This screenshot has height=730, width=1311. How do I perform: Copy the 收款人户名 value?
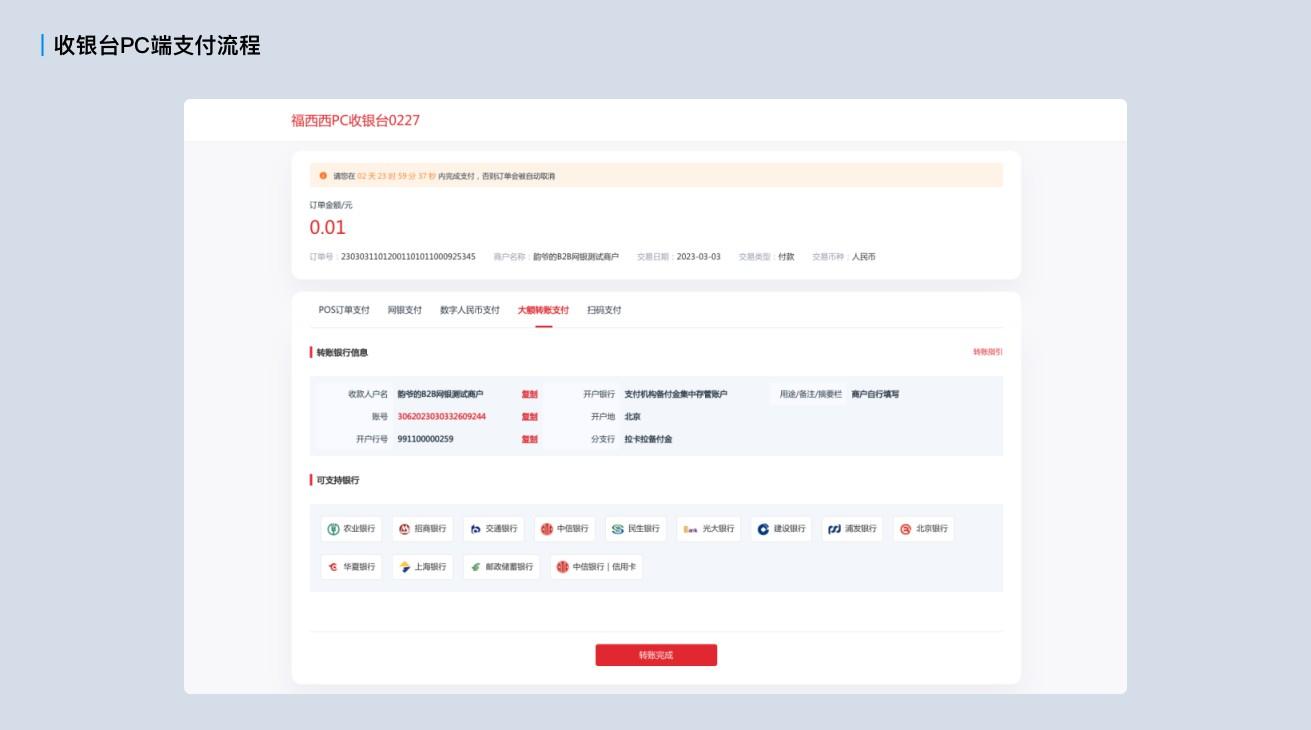pyautogui.click(x=529, y=394)
